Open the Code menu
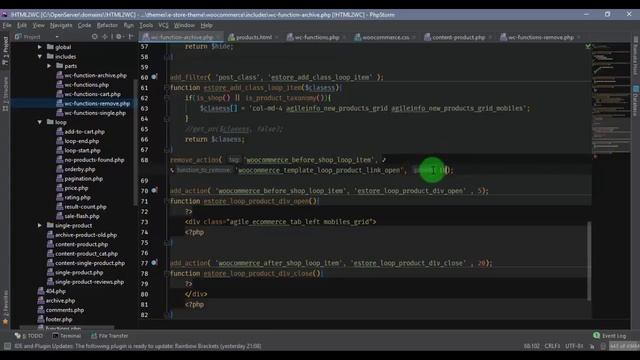 (x=84, y=25)
